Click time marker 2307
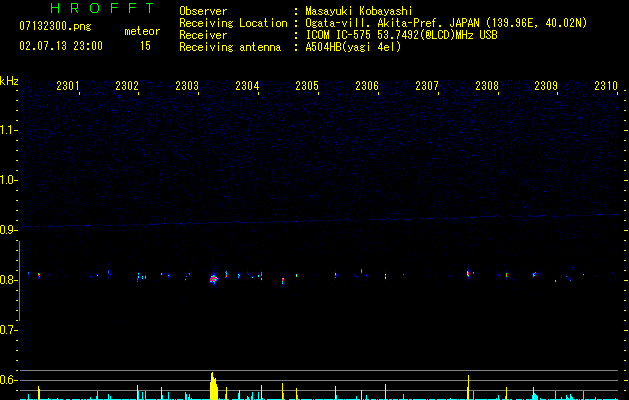 tap(427, 85)
